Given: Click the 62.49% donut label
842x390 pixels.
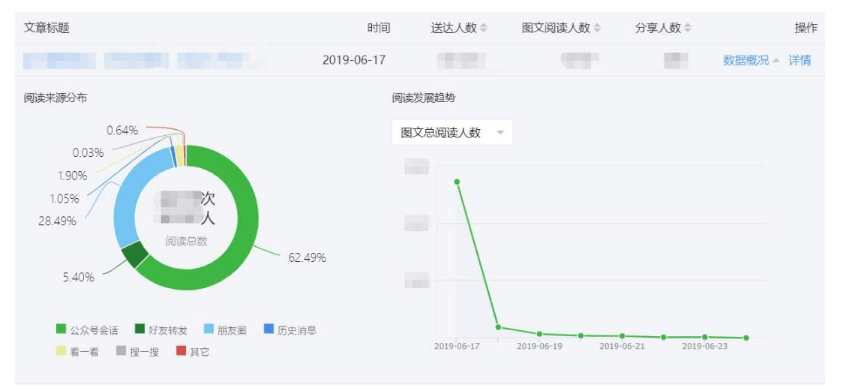Looking at the screenshot, I should 307,258.
